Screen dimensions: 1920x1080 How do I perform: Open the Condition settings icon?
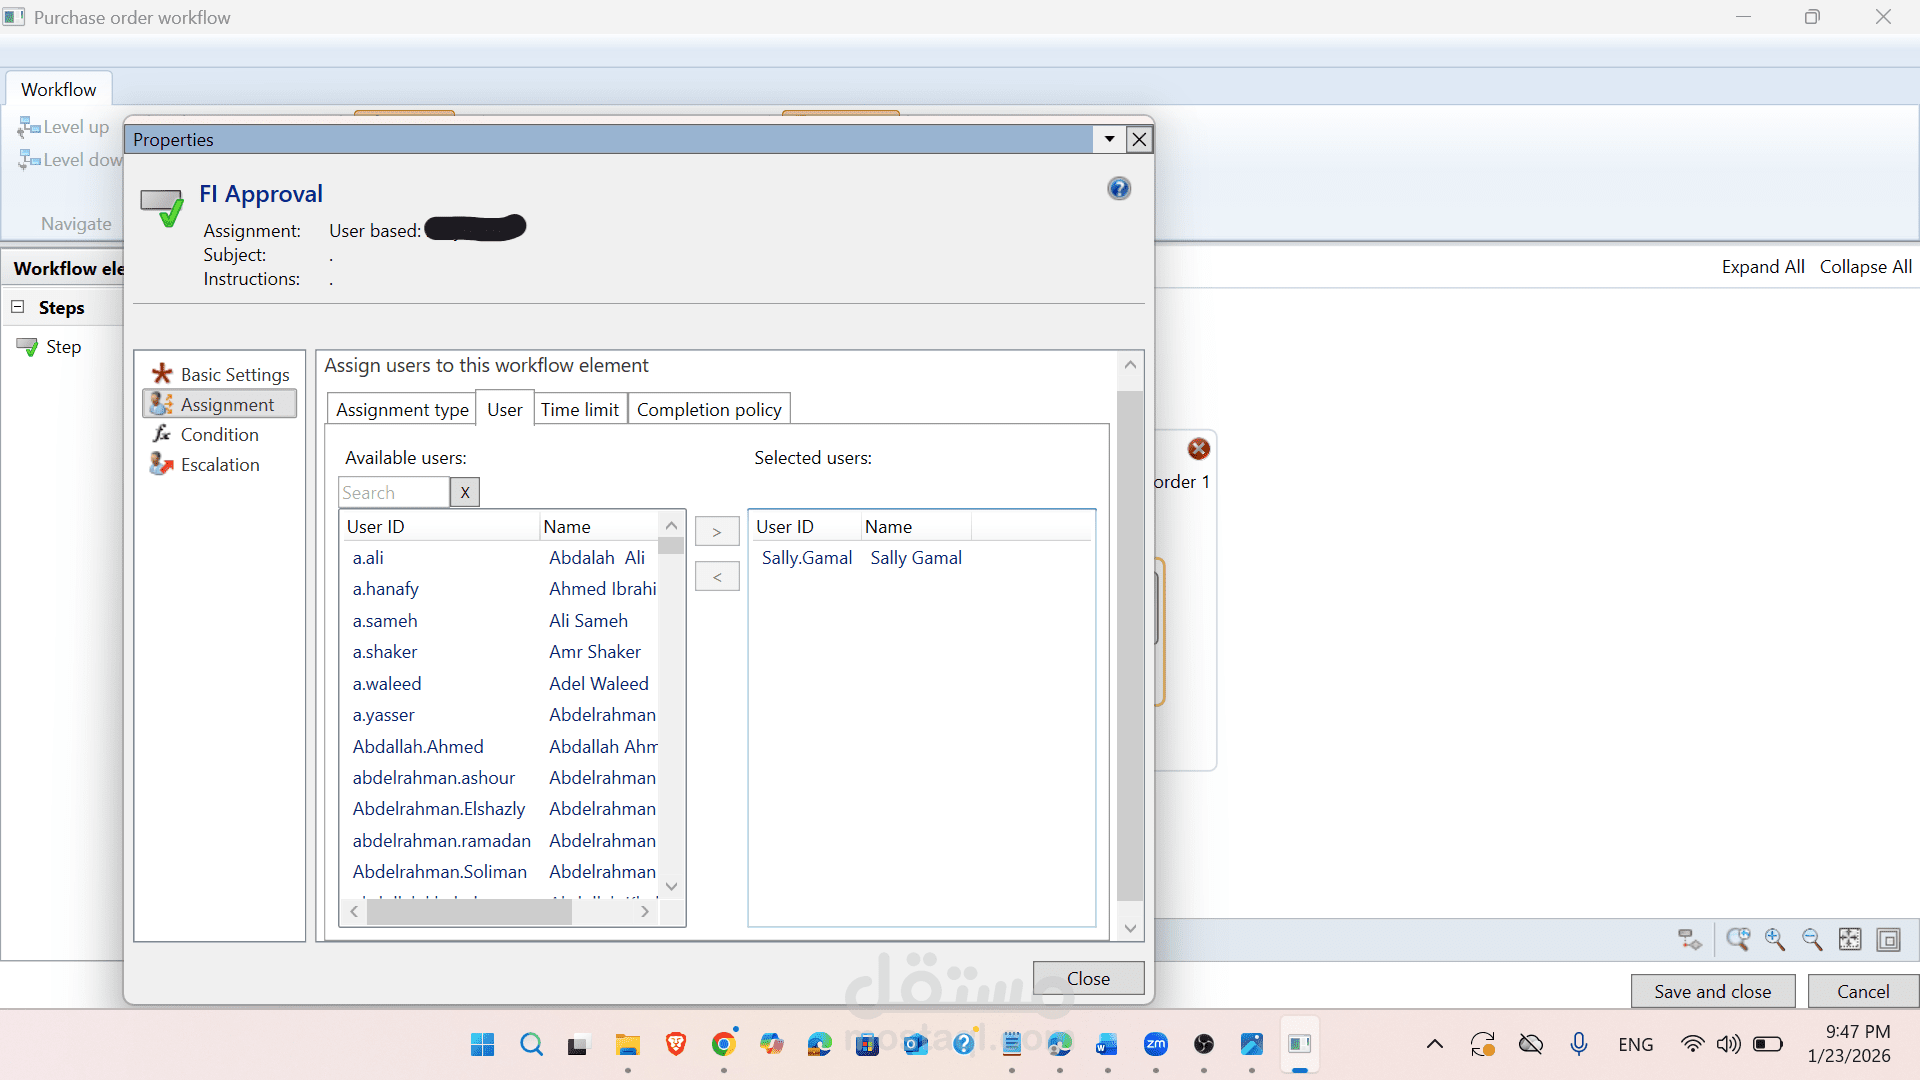[x=161, y=434]
